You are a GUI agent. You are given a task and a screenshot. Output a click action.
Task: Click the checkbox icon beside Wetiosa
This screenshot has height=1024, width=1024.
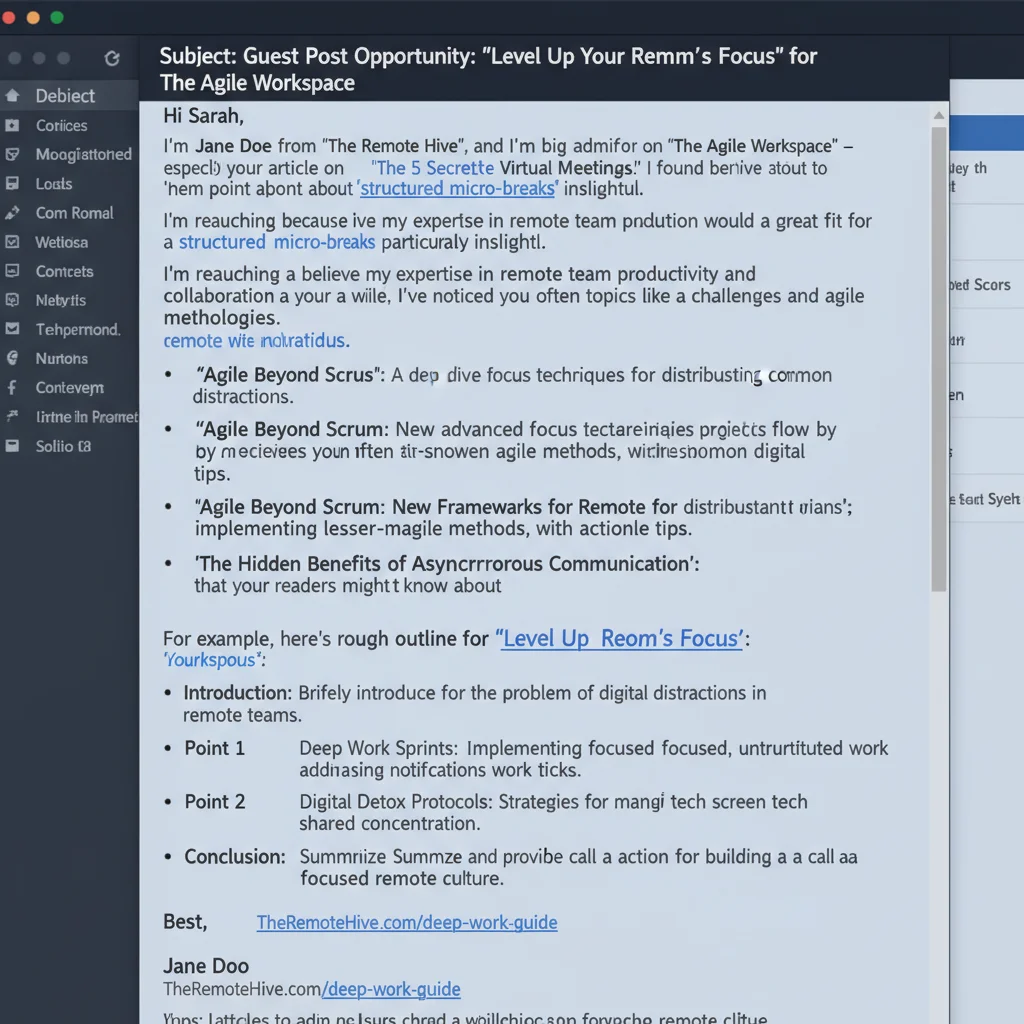[x=12, y=242]
